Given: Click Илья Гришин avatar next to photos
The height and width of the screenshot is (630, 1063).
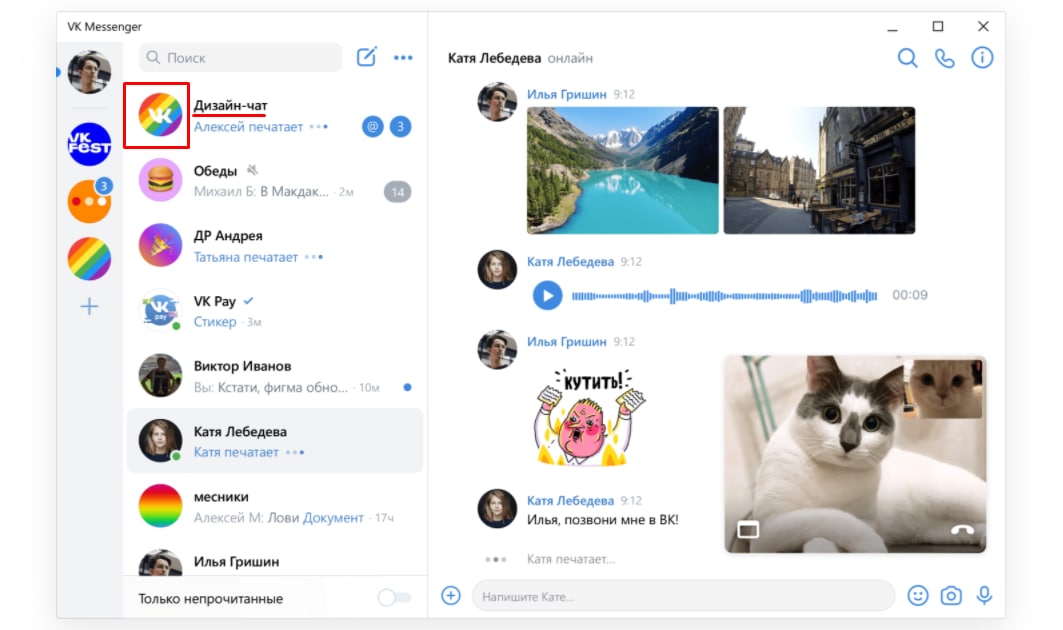Looking at the screenshot, I should tap(497, 102).
